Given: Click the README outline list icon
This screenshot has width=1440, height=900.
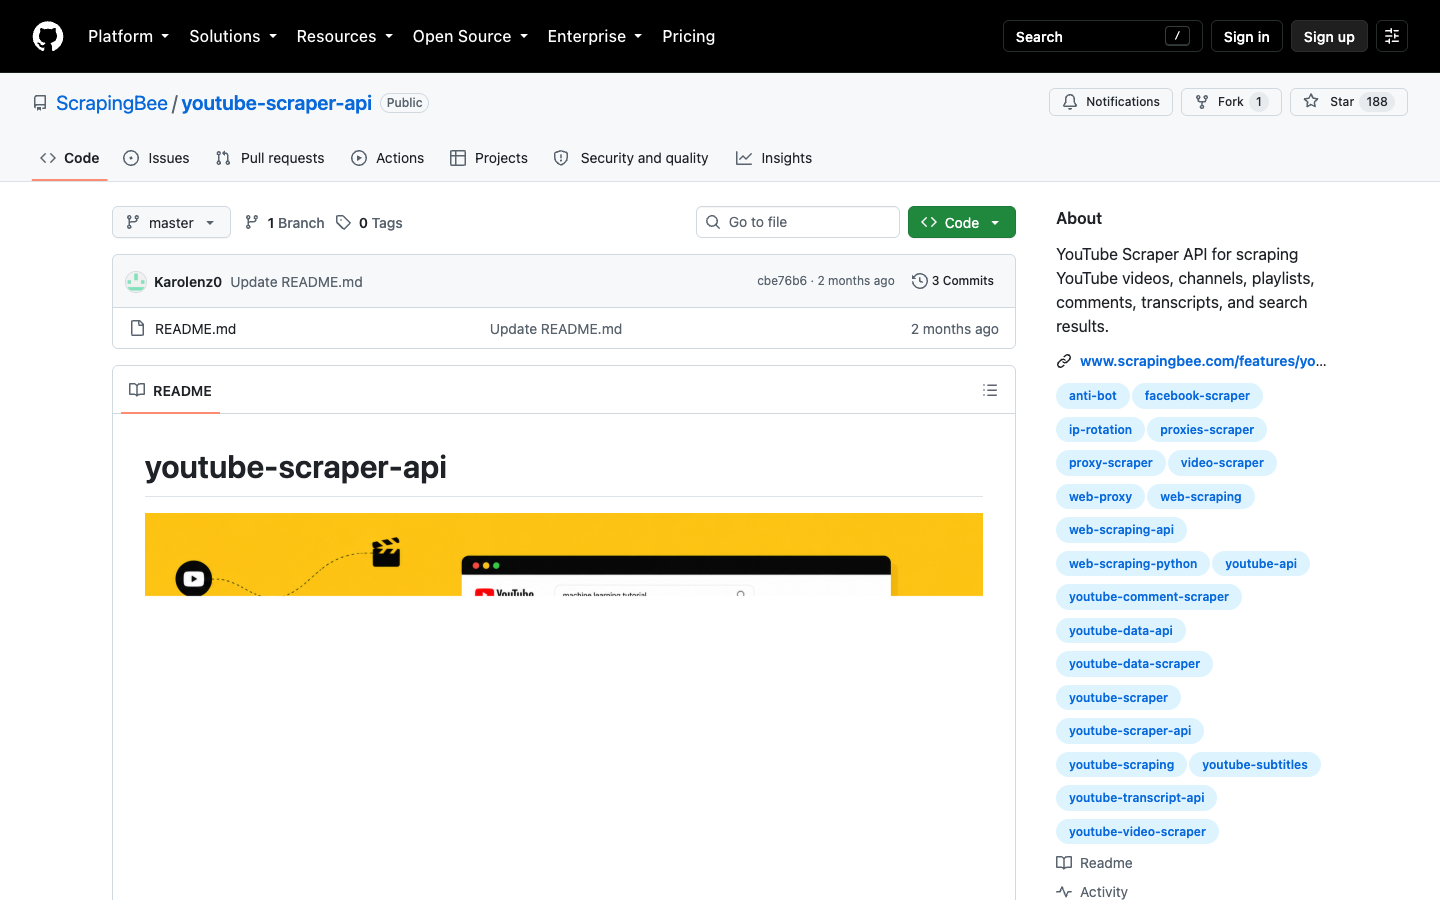Looking at the screenshot, I should pyautogui.click(x=990, y=390).
